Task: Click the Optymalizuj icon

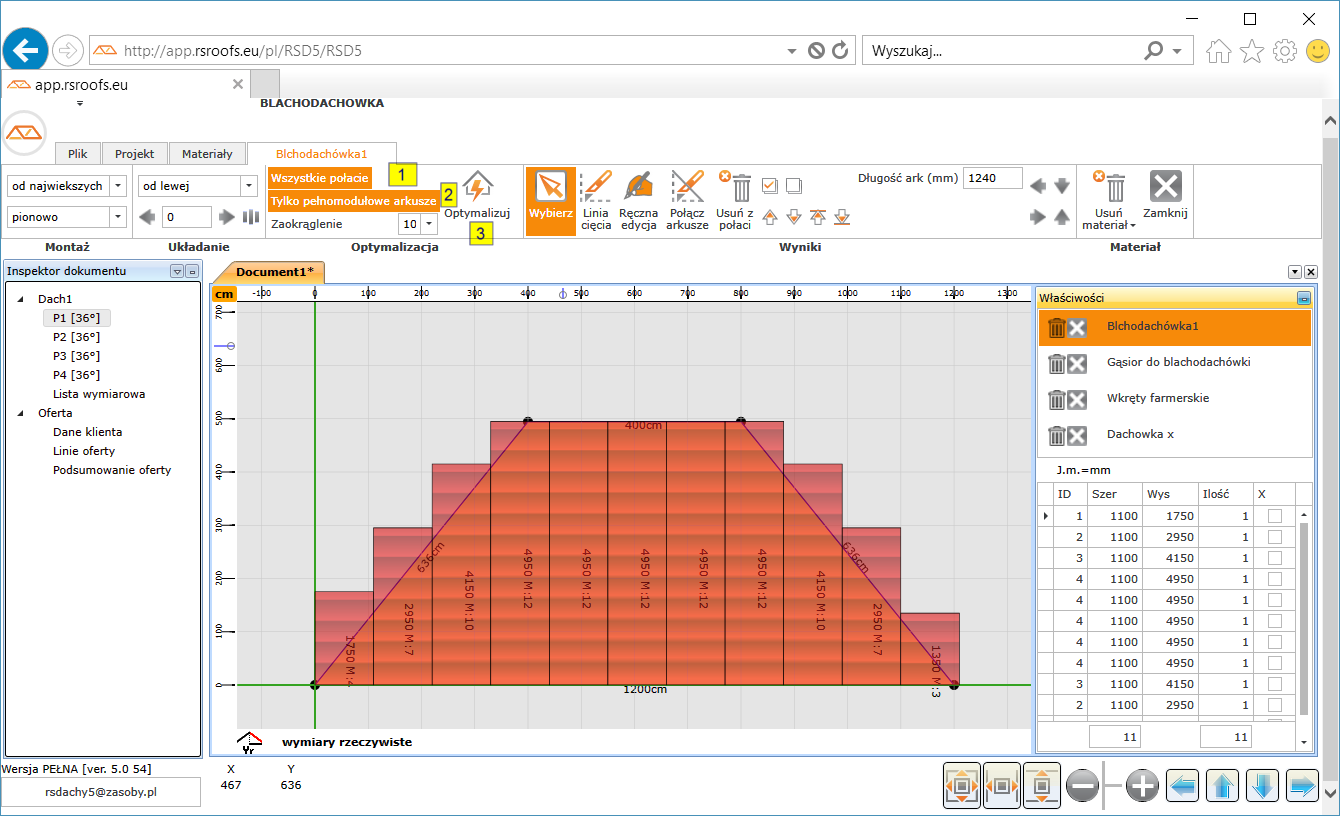Action: coord(477,188)
